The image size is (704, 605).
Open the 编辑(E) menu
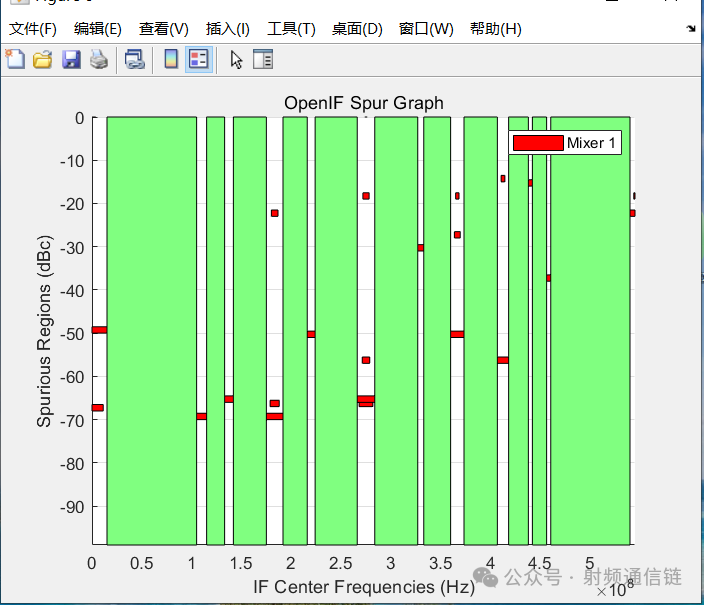pos(98,29)
